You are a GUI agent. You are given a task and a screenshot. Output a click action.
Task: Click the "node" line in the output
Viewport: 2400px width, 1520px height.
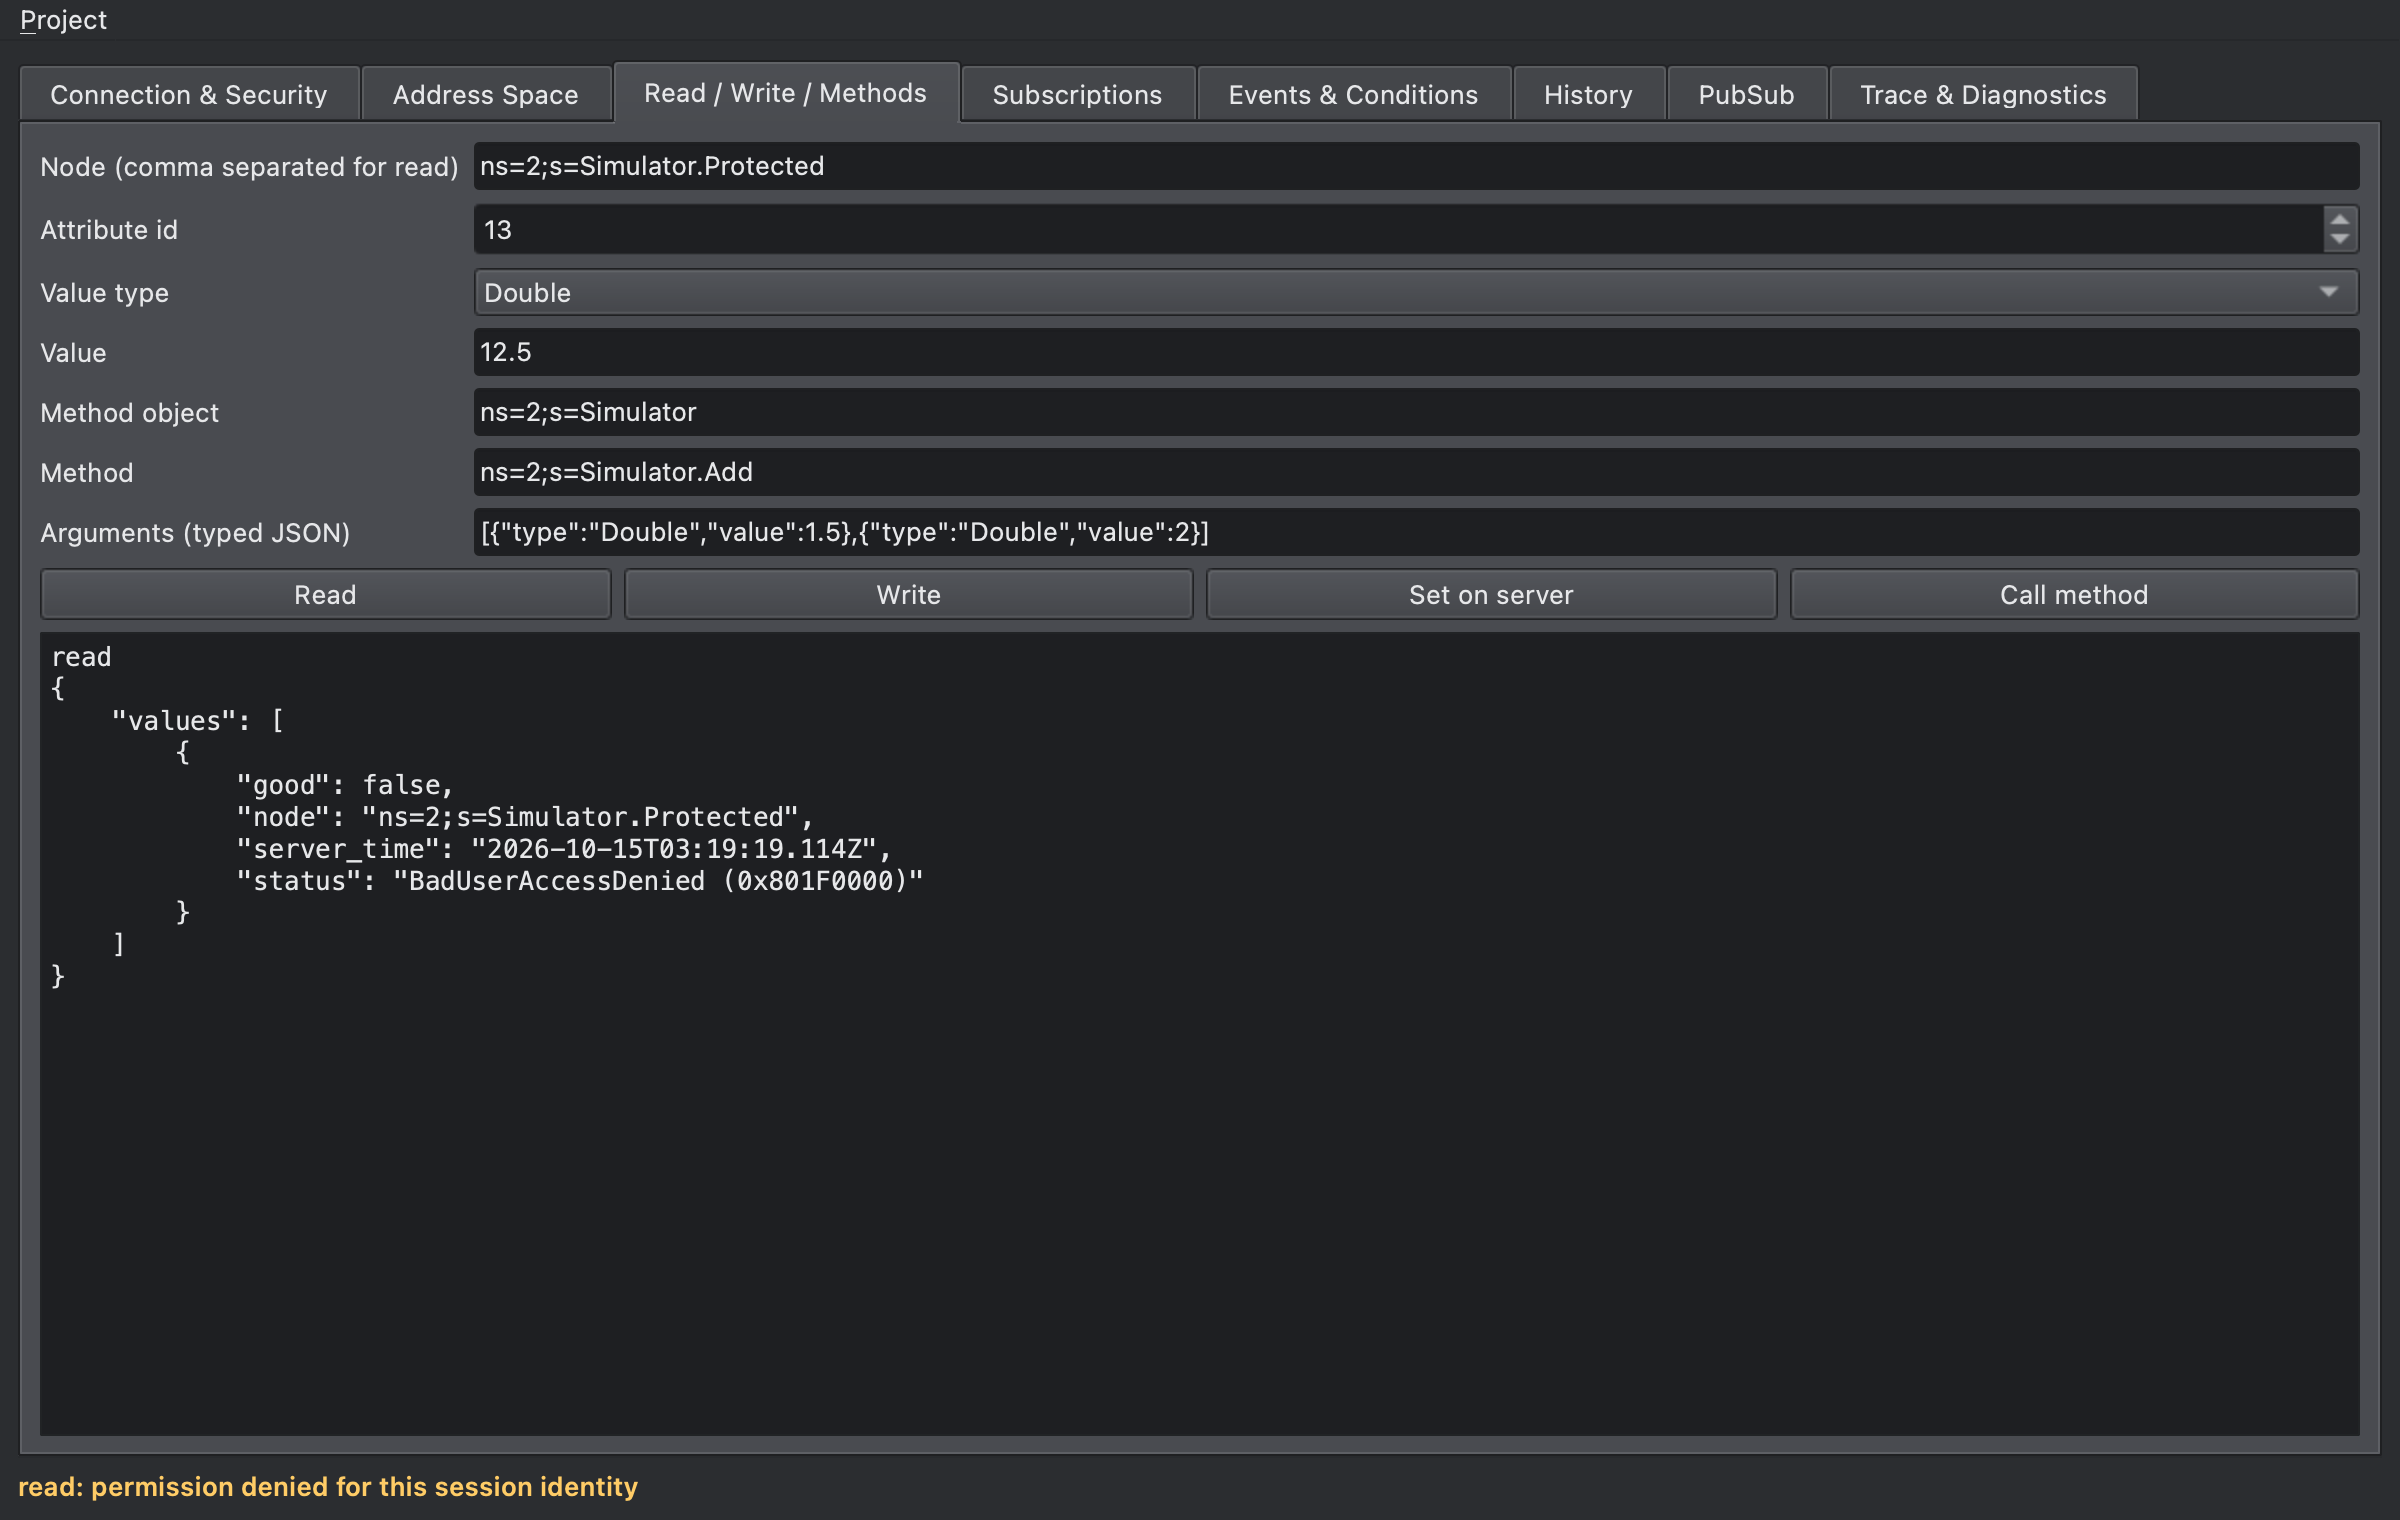click(x=525, y=817)
